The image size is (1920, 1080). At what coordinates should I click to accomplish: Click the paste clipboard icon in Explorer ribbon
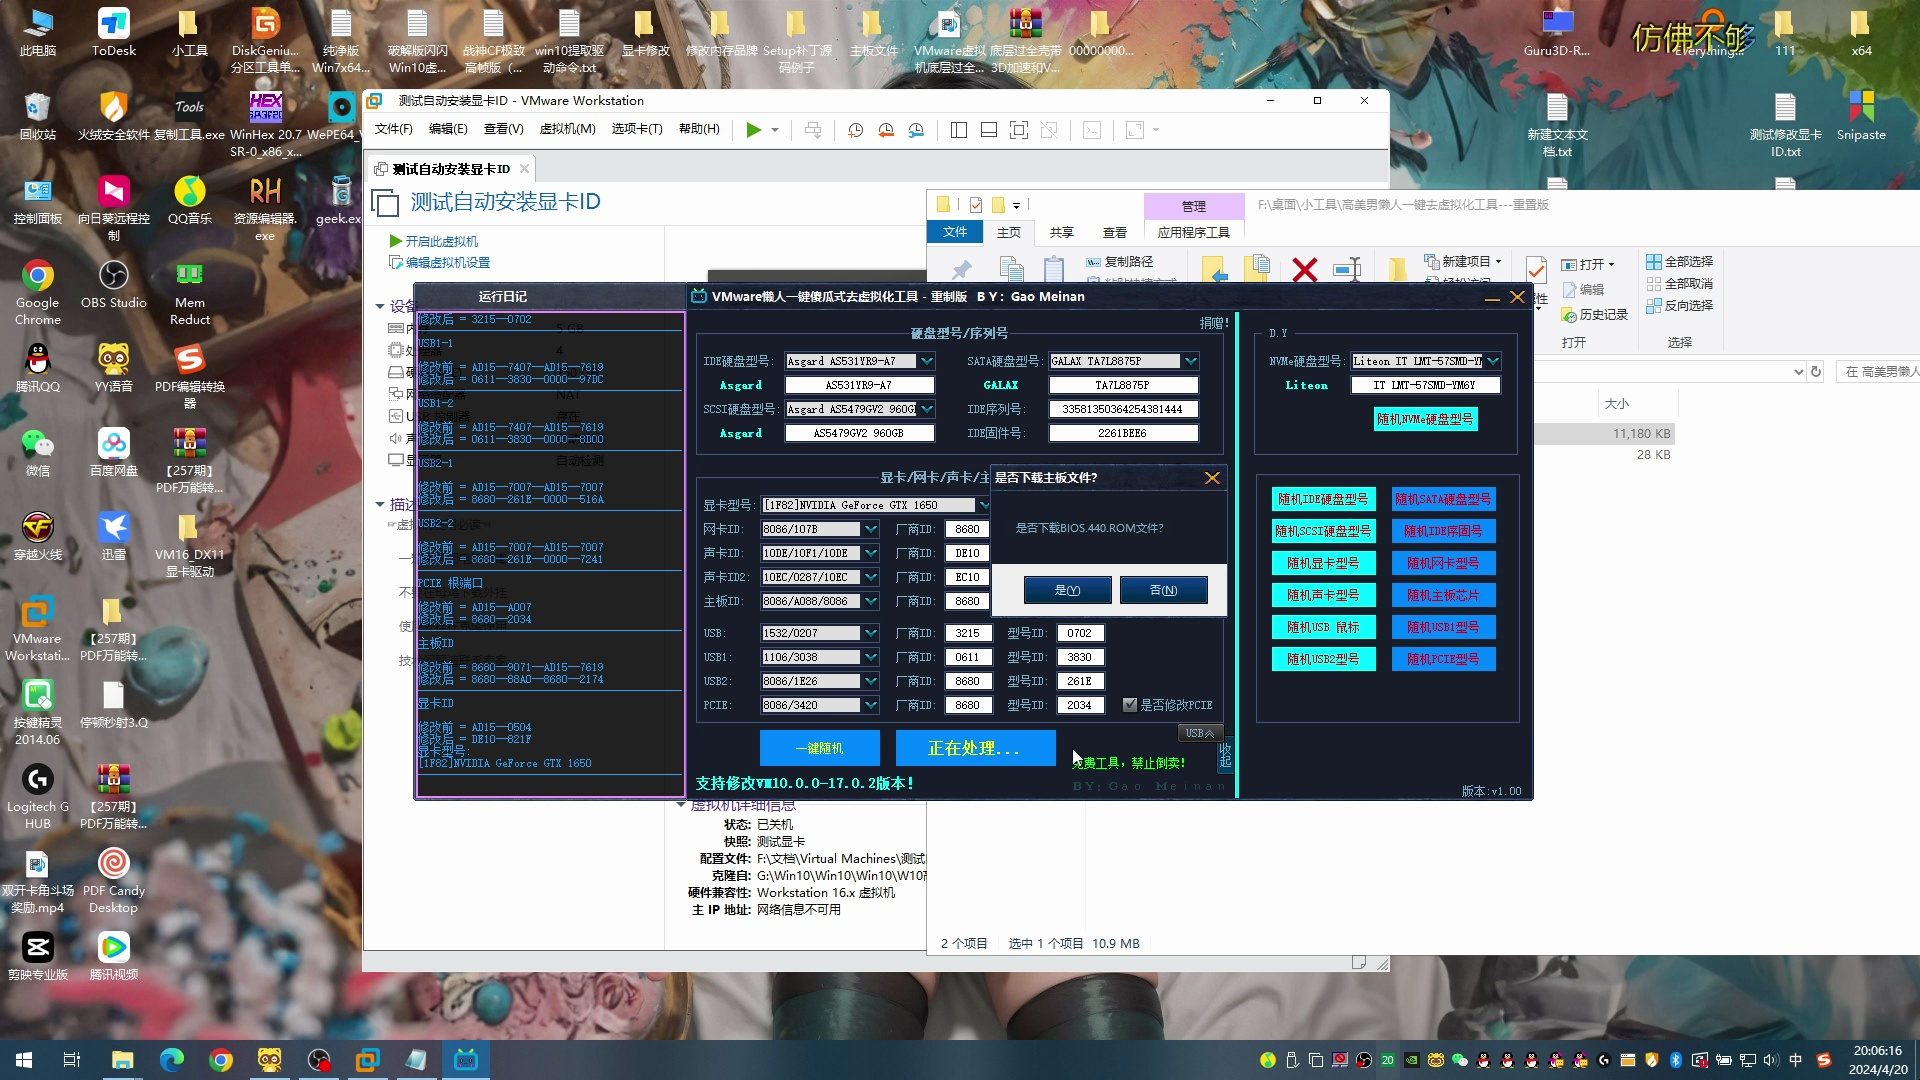[x=1053, y=269]
